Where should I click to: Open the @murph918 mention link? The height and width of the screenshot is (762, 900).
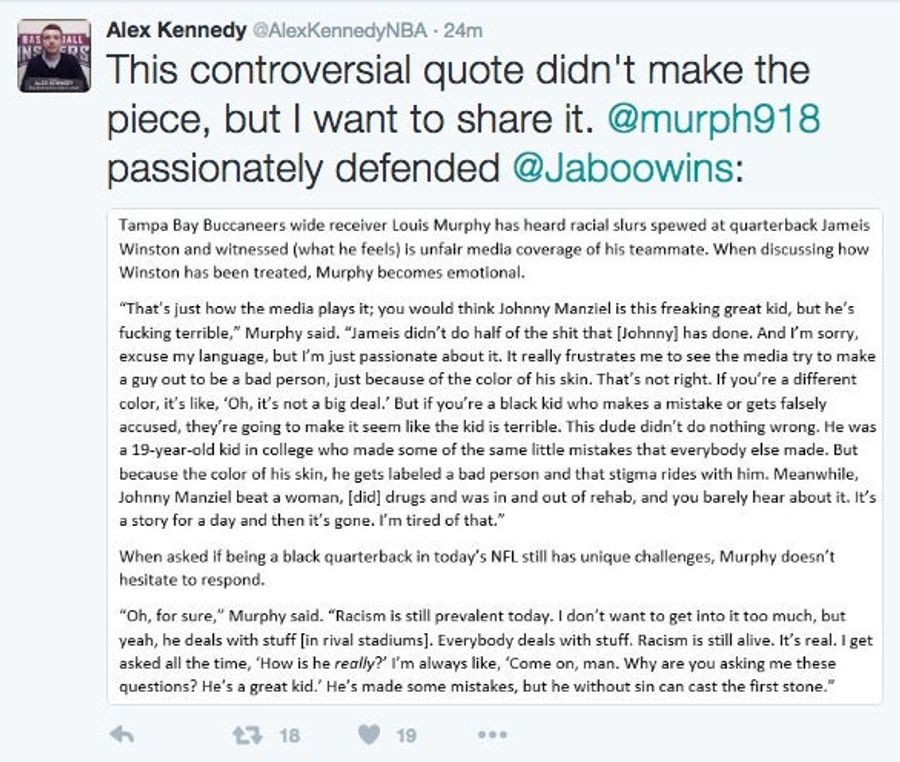(713, 119)
